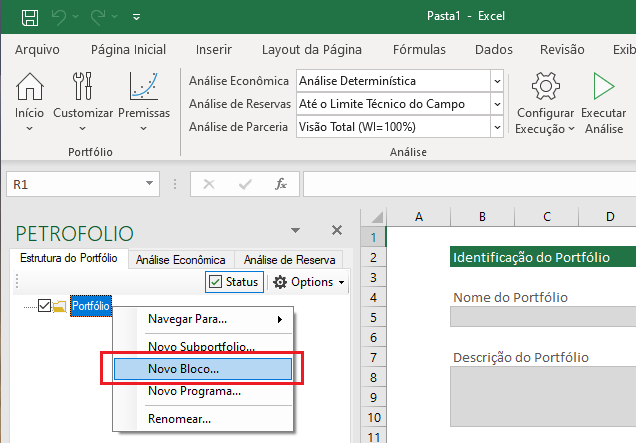Image resolution: width=636 pixels, height=443 pixels.
Task: Open the Fórmulas ribbon tab
Action: [419, 49]
